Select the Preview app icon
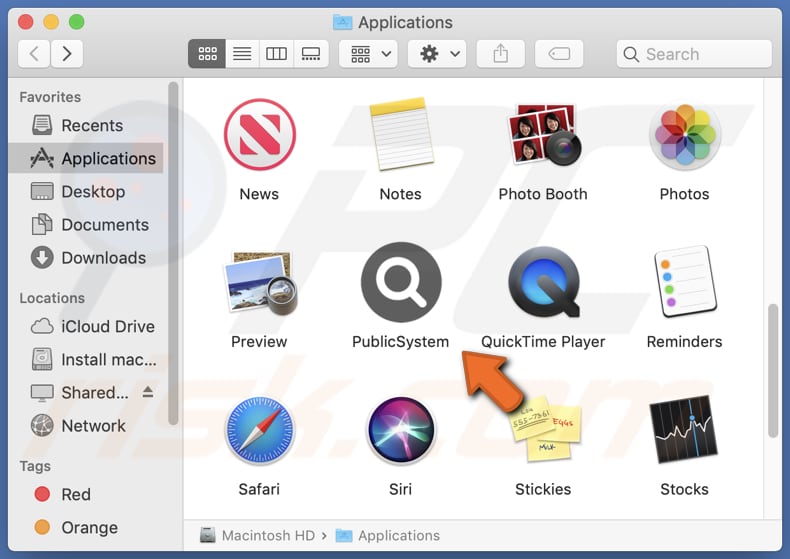Viewport: 790px width, 559px height. point(259,283)
